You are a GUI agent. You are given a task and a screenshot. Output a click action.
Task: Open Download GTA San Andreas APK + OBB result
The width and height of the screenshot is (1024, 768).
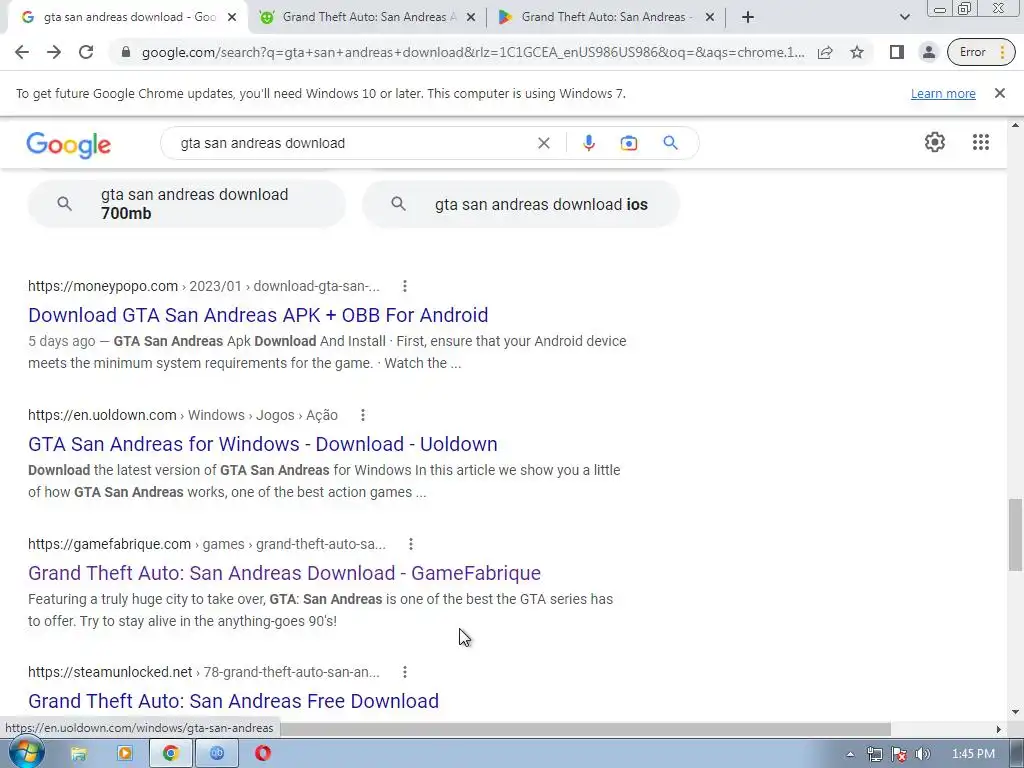[x=258, y=315]
